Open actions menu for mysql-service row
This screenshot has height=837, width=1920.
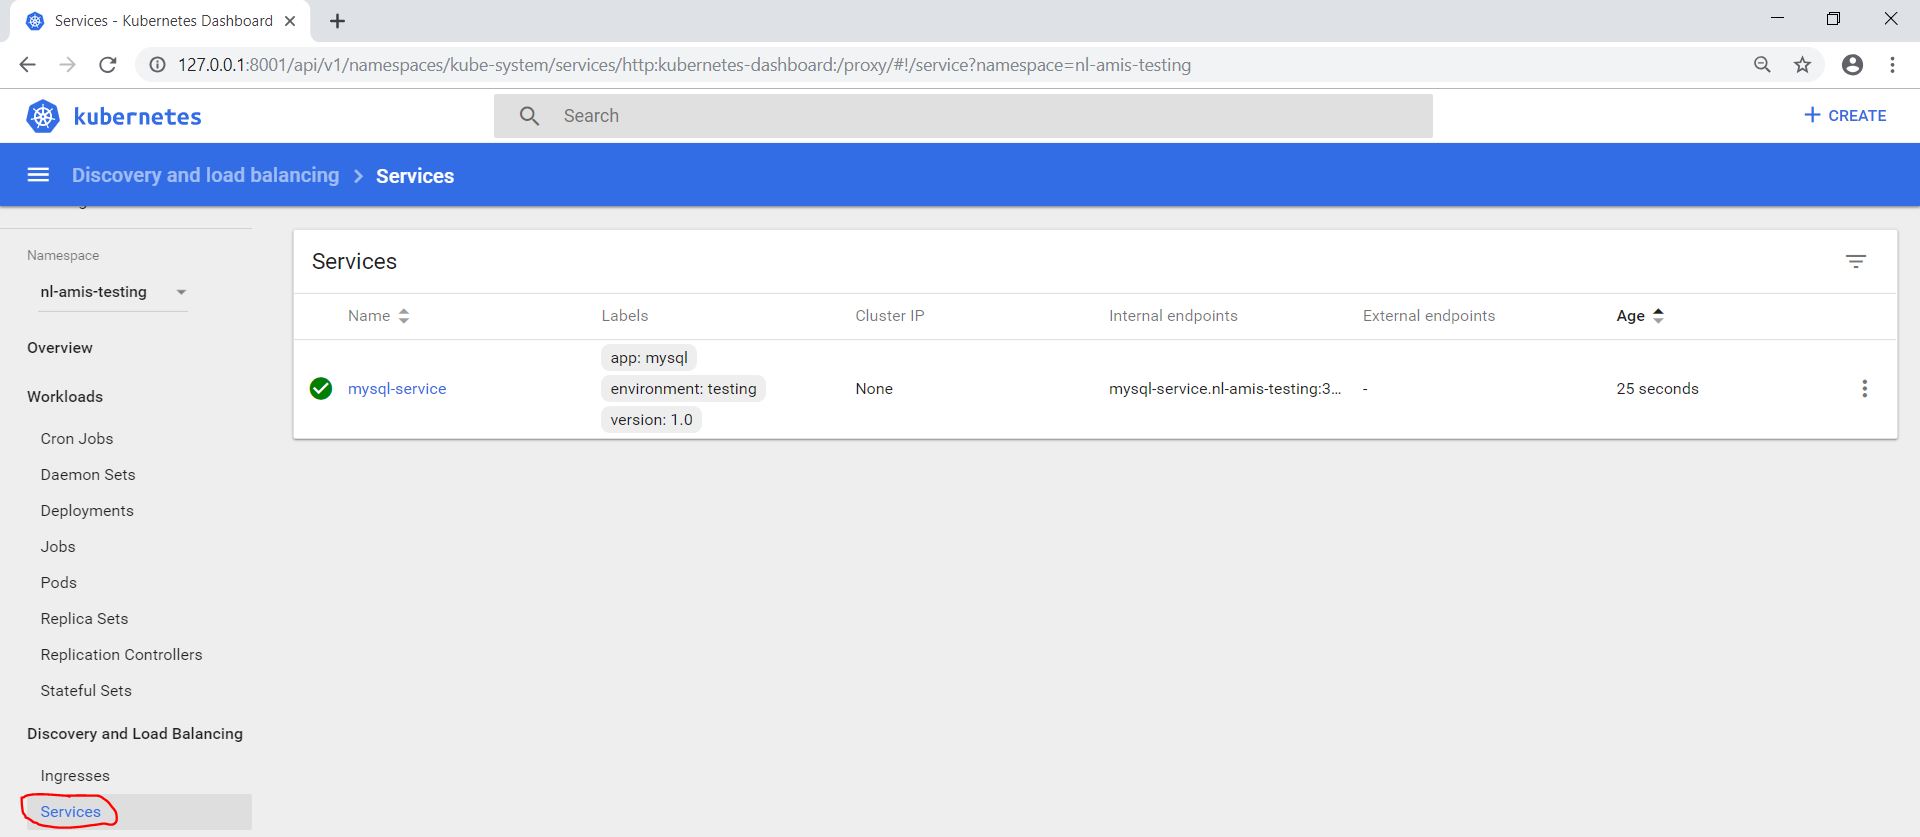pos(1863,389)
